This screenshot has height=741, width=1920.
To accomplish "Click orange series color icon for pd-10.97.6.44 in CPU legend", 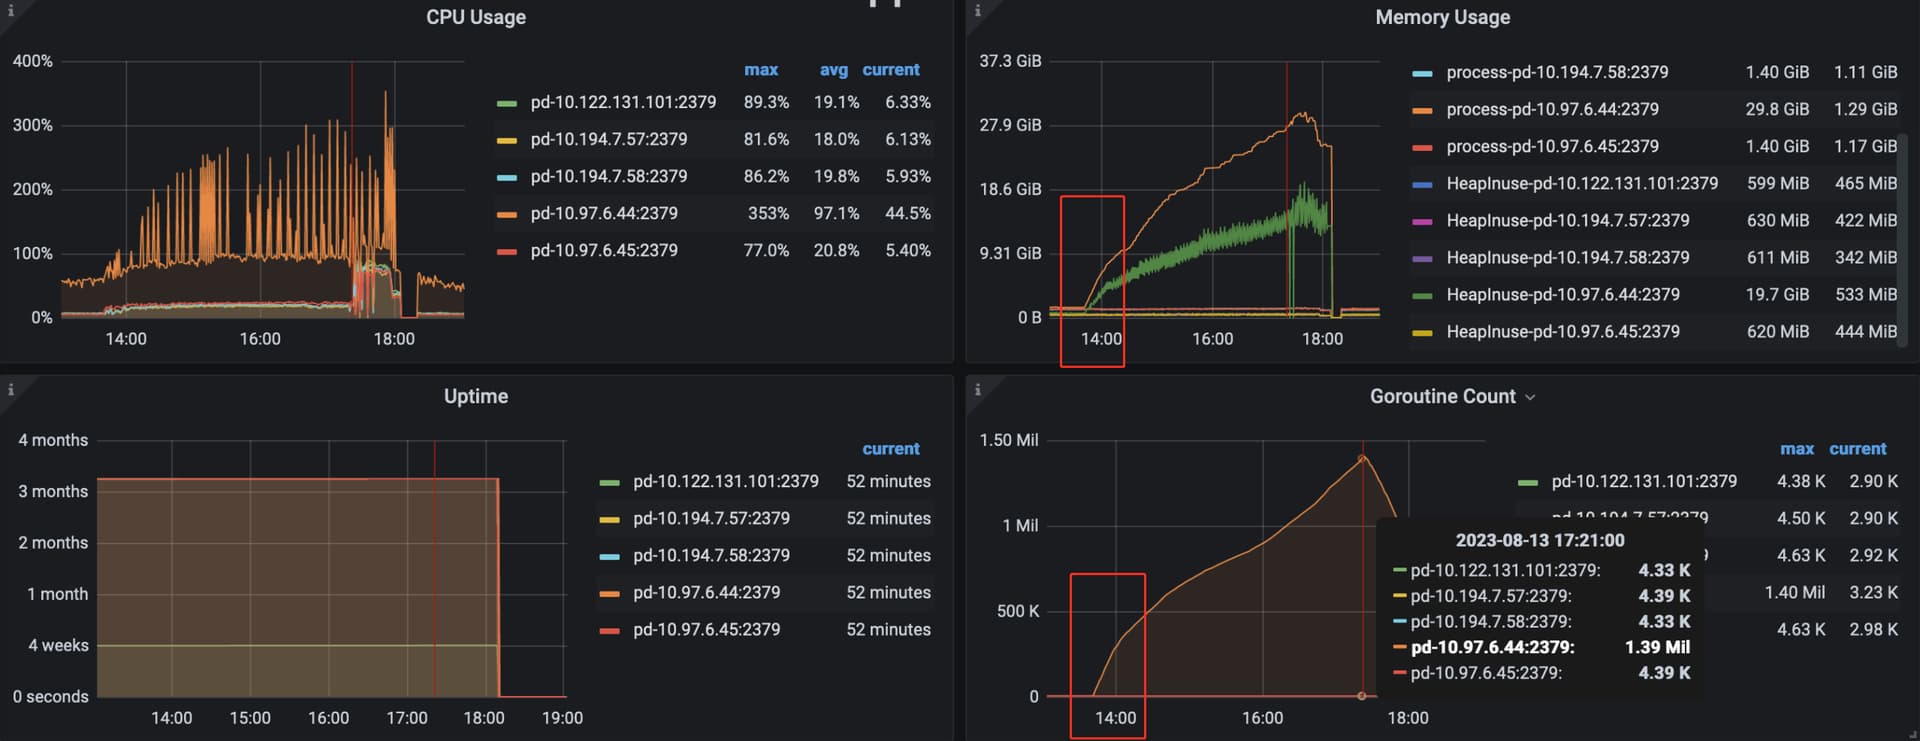I will pyautogui.click(x=507, y=214).
